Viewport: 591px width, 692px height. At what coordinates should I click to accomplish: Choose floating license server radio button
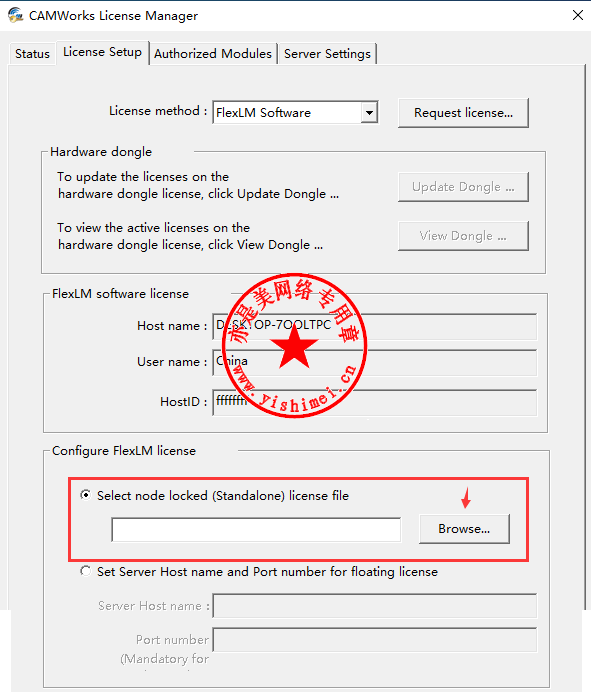86,571
